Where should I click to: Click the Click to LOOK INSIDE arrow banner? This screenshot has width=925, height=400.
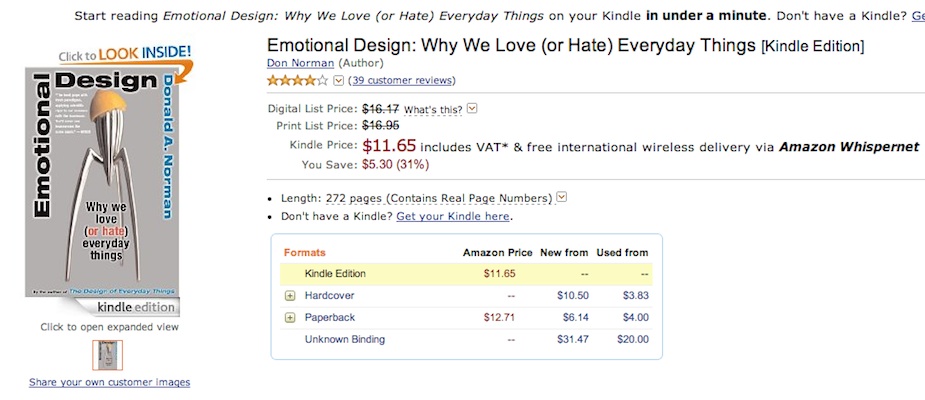pos(126,58)
